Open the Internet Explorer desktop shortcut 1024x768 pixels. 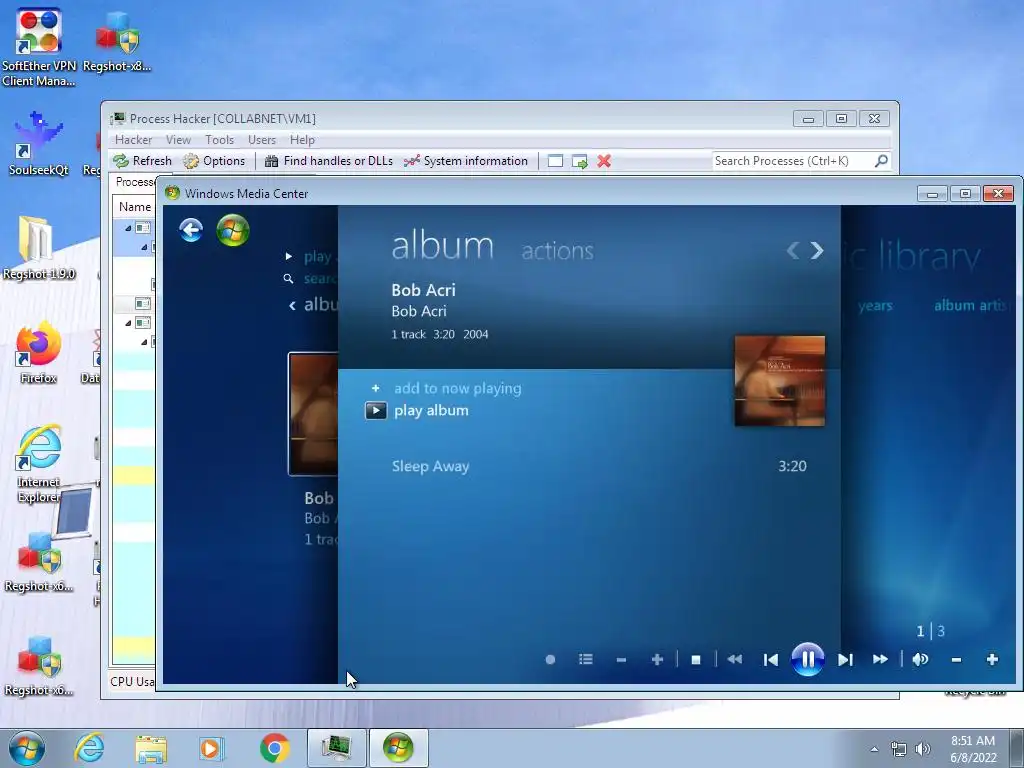[x=39, y=464]
